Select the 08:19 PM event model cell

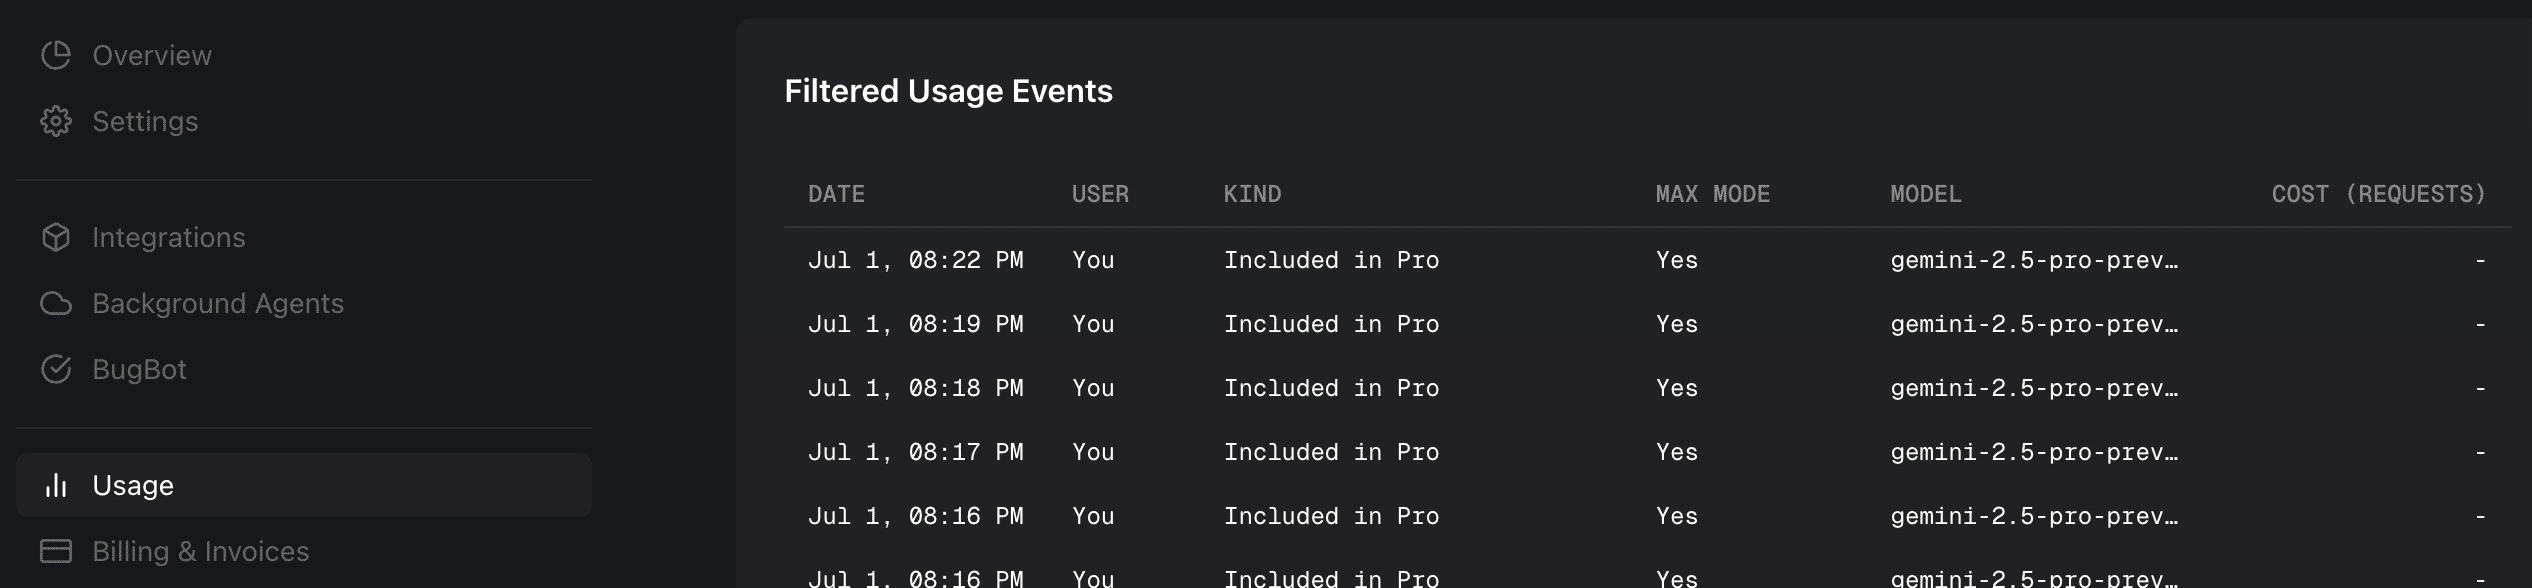coord(2033,324)
